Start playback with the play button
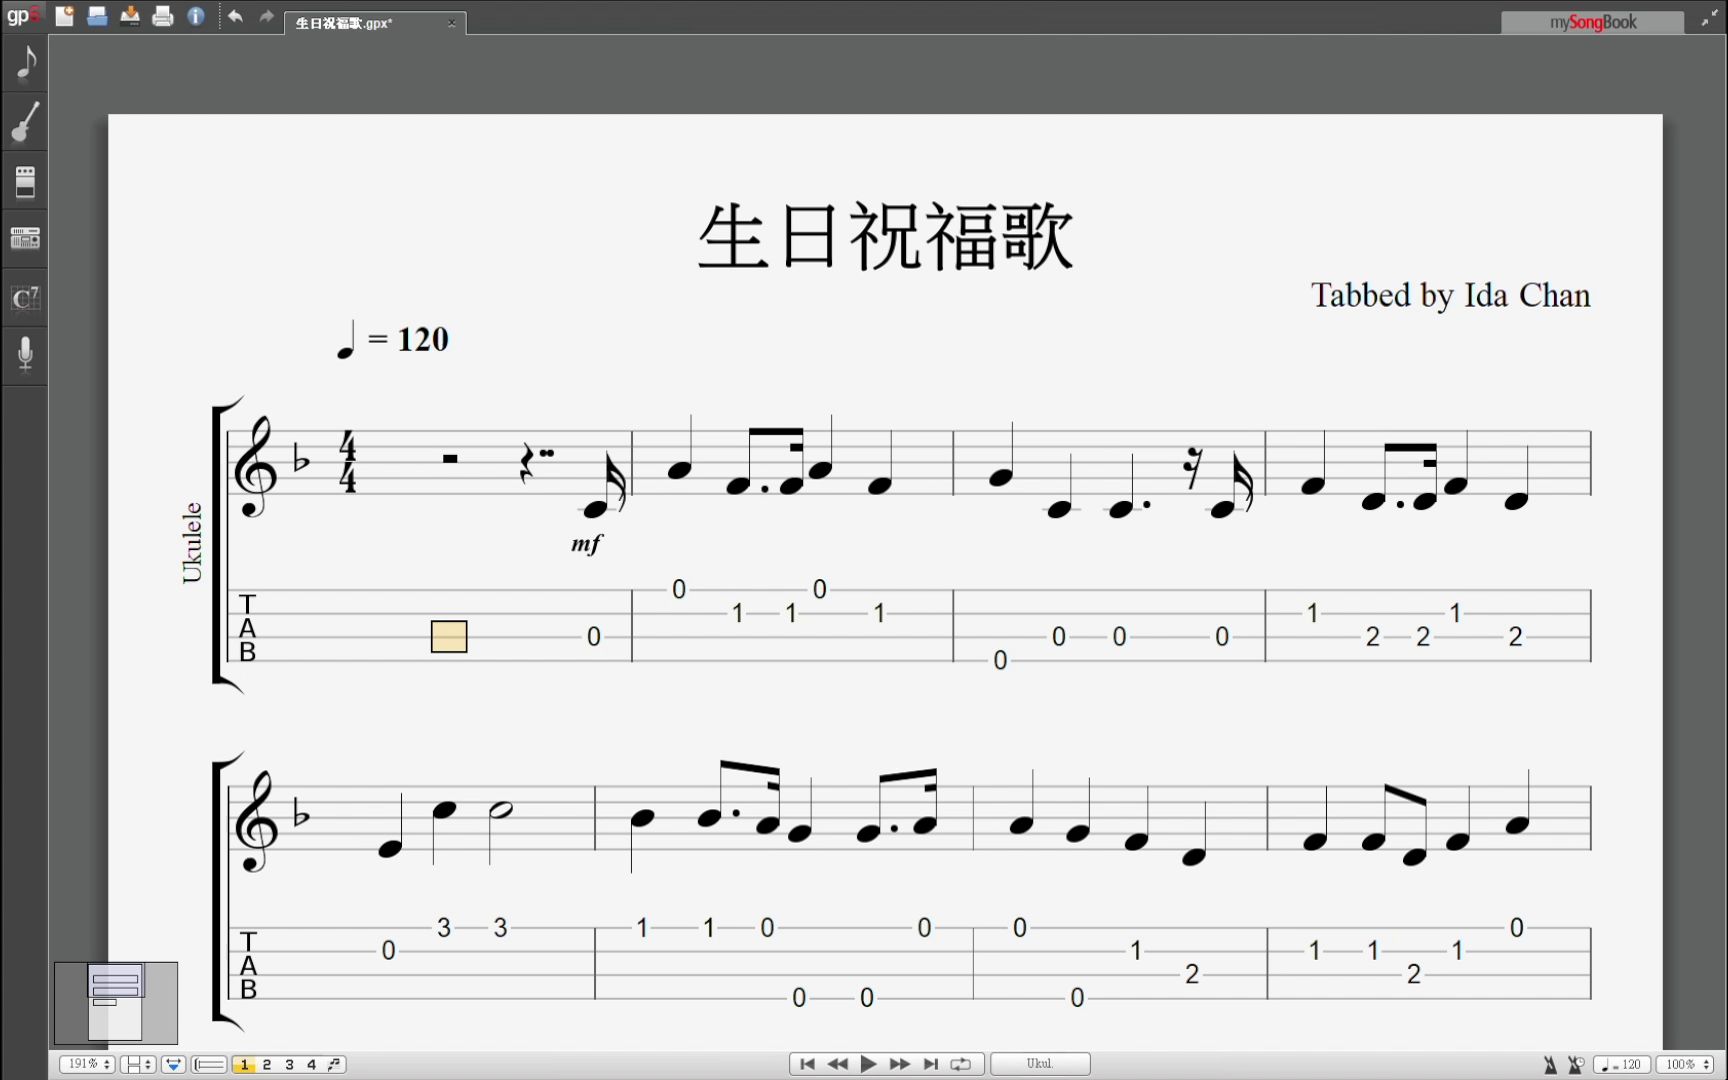The image size is (1728, 1080). 868,1064
